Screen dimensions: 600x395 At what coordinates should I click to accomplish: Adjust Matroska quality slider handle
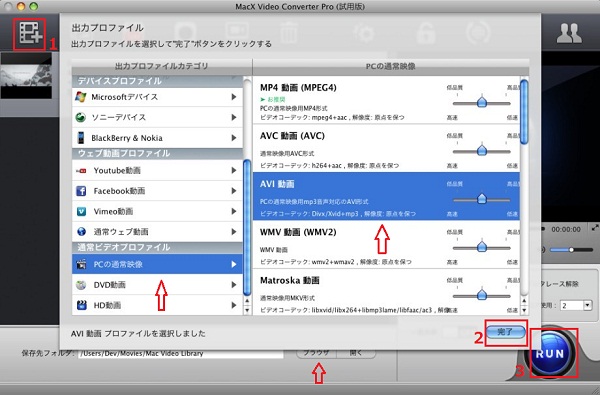(x=482, y=295)
